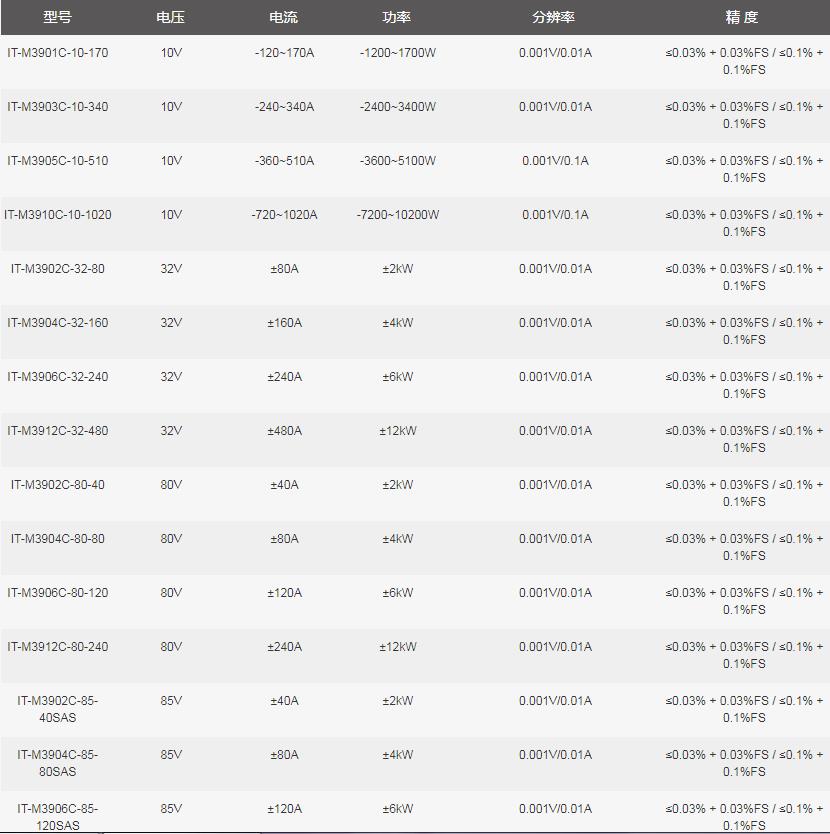
Task: Select the IT-M3901C-10-170 model cell
Action: (x=57, y=53)
